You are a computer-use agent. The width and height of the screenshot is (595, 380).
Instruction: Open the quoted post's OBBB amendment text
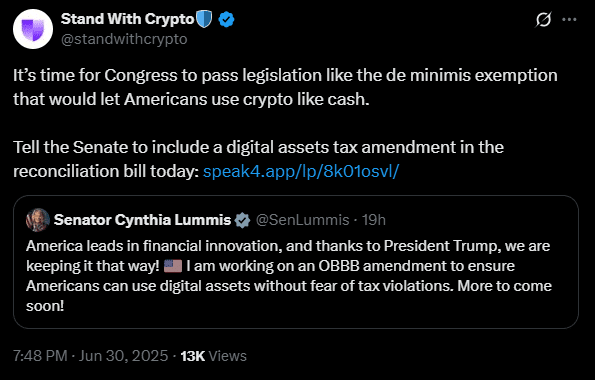click(289, 276)
